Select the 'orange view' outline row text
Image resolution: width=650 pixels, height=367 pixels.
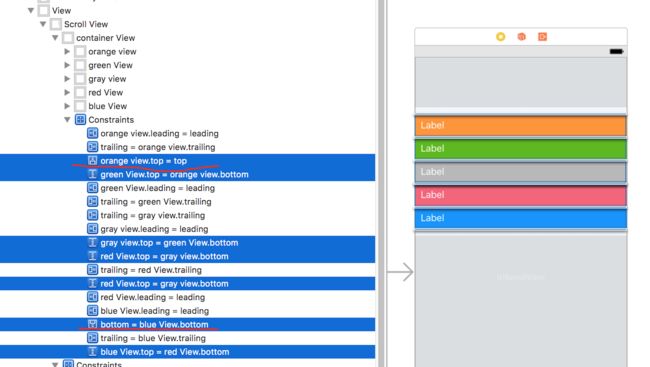tap(112, 51)
